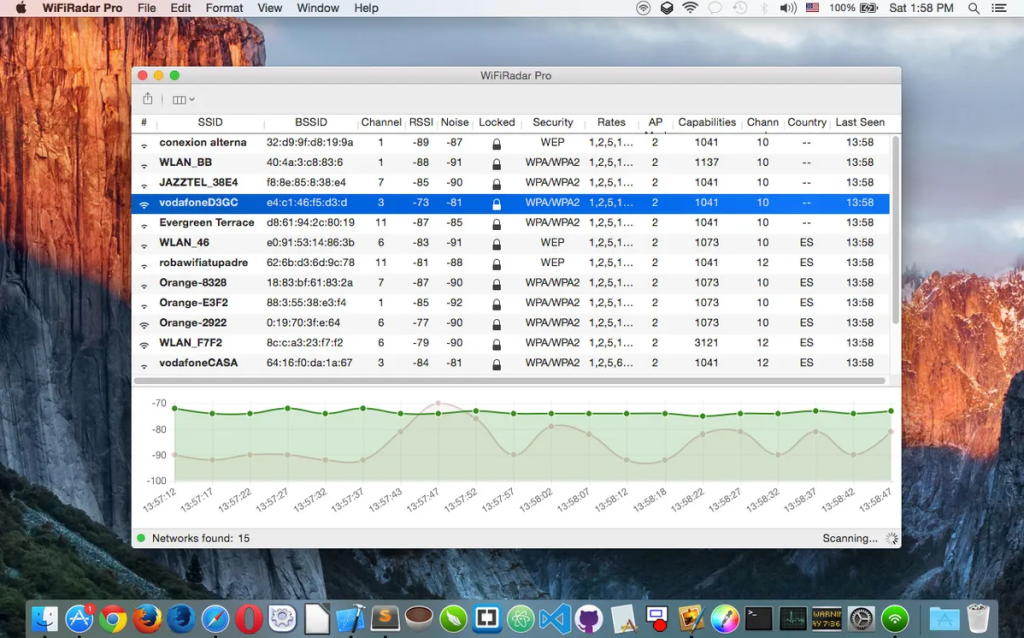Sort networks by the Security column header
Viewport: 1024px width, 638px height.
point(552,122)
